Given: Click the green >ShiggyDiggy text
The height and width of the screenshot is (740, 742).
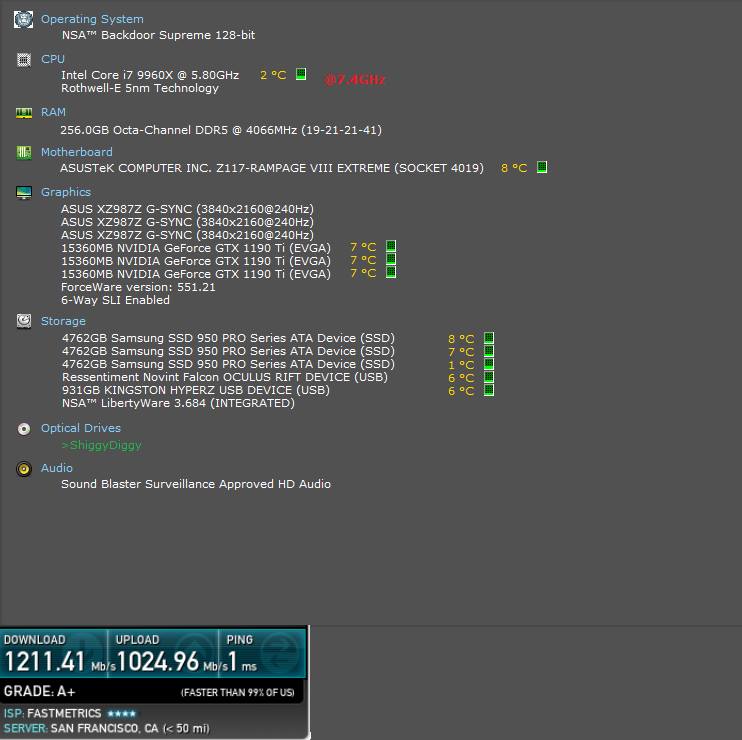Looking at the screenshot, I should point(101,445).
